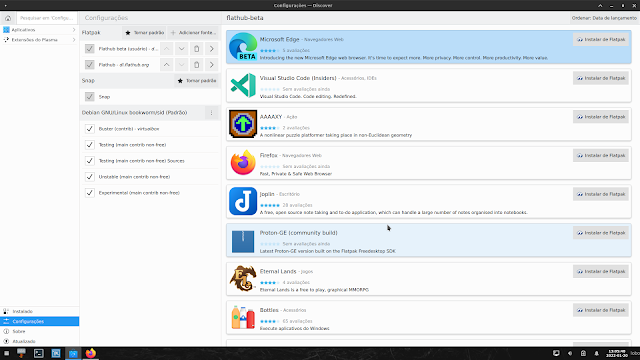Install Proton-GE from Flatpak

(601, 233)
